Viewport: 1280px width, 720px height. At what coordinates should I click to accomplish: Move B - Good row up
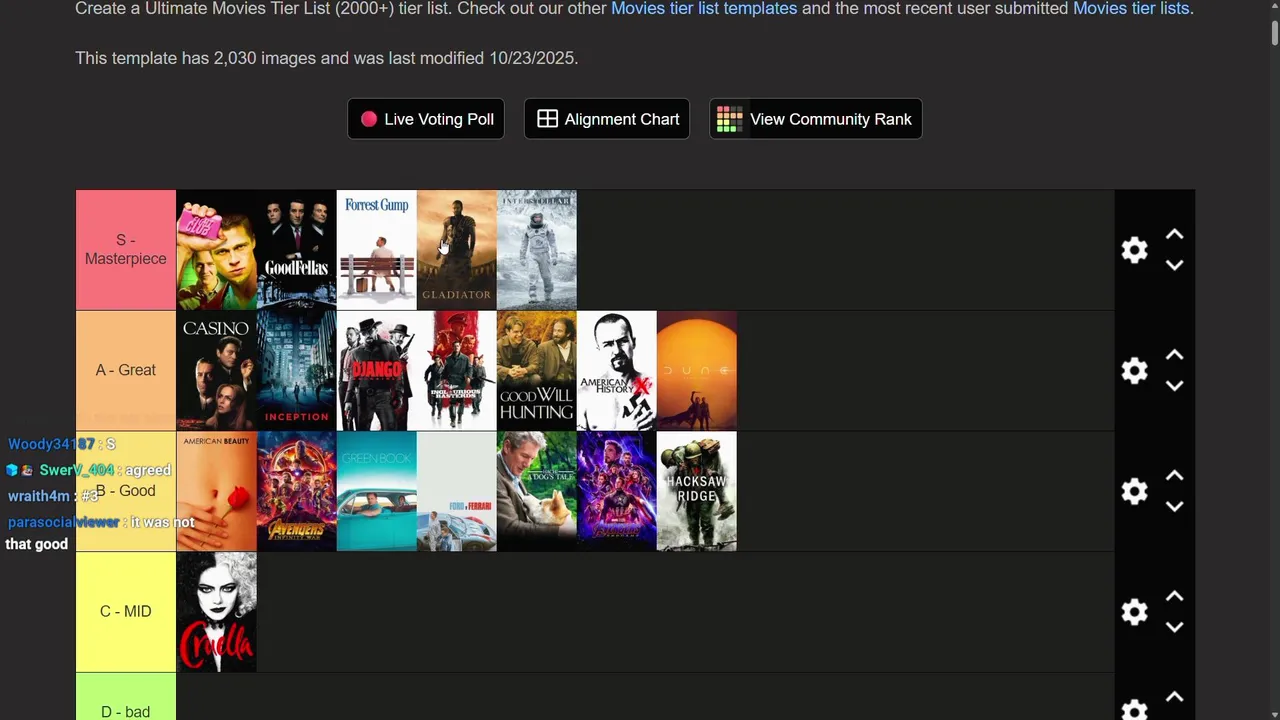coord(1175,476)
